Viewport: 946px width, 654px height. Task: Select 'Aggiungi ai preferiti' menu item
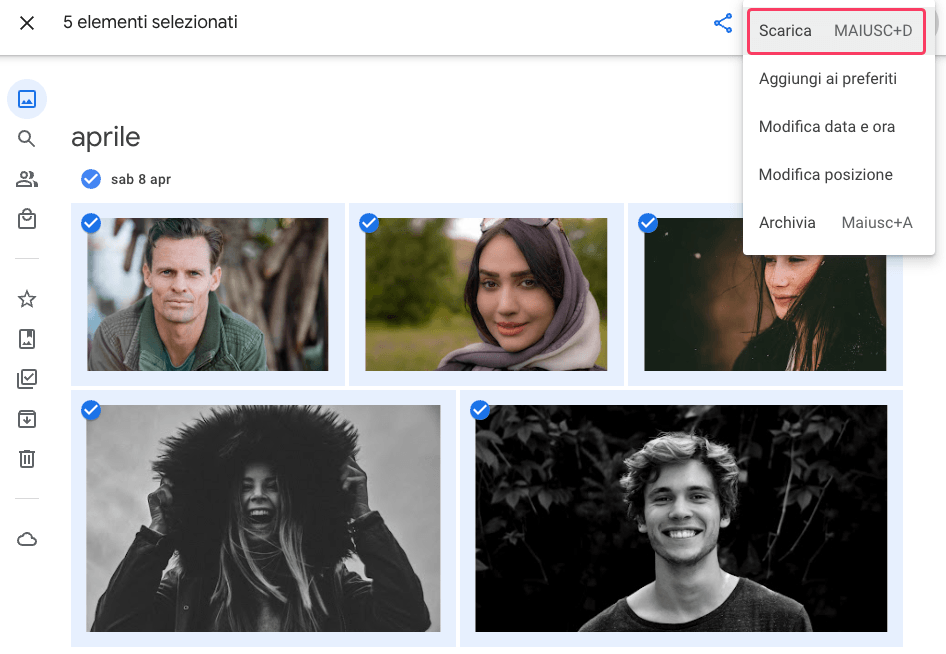(x=827, y=79)
